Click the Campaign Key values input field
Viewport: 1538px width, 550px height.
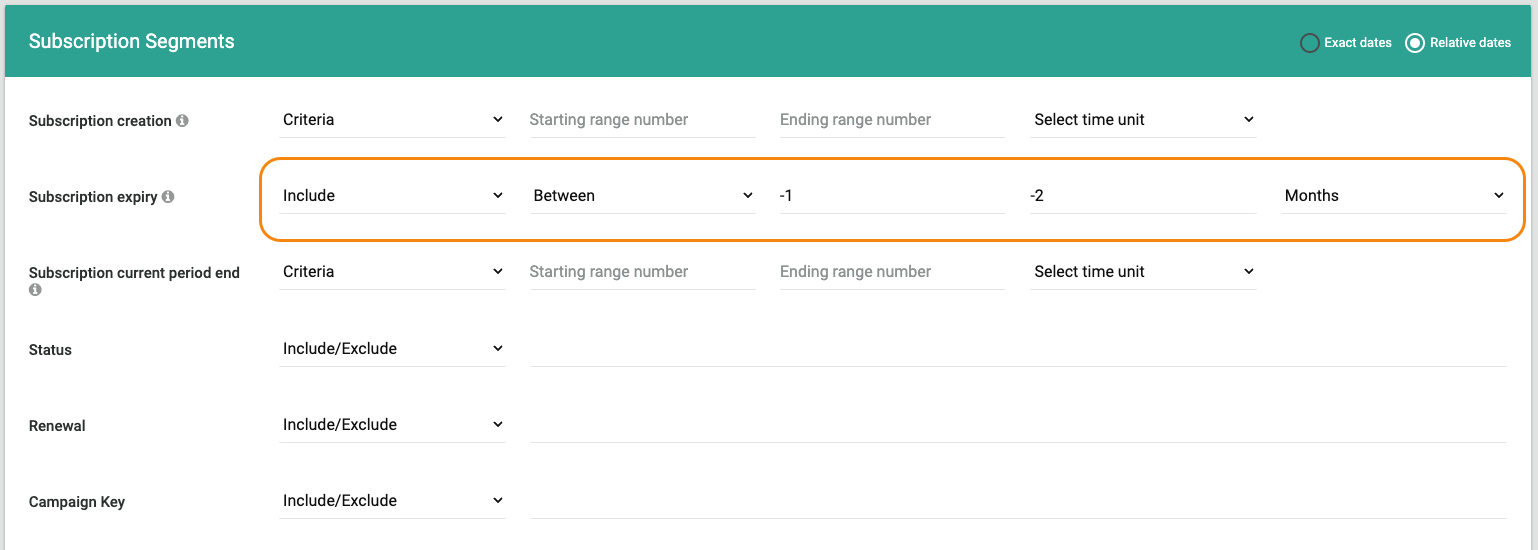coord(1018,501)
